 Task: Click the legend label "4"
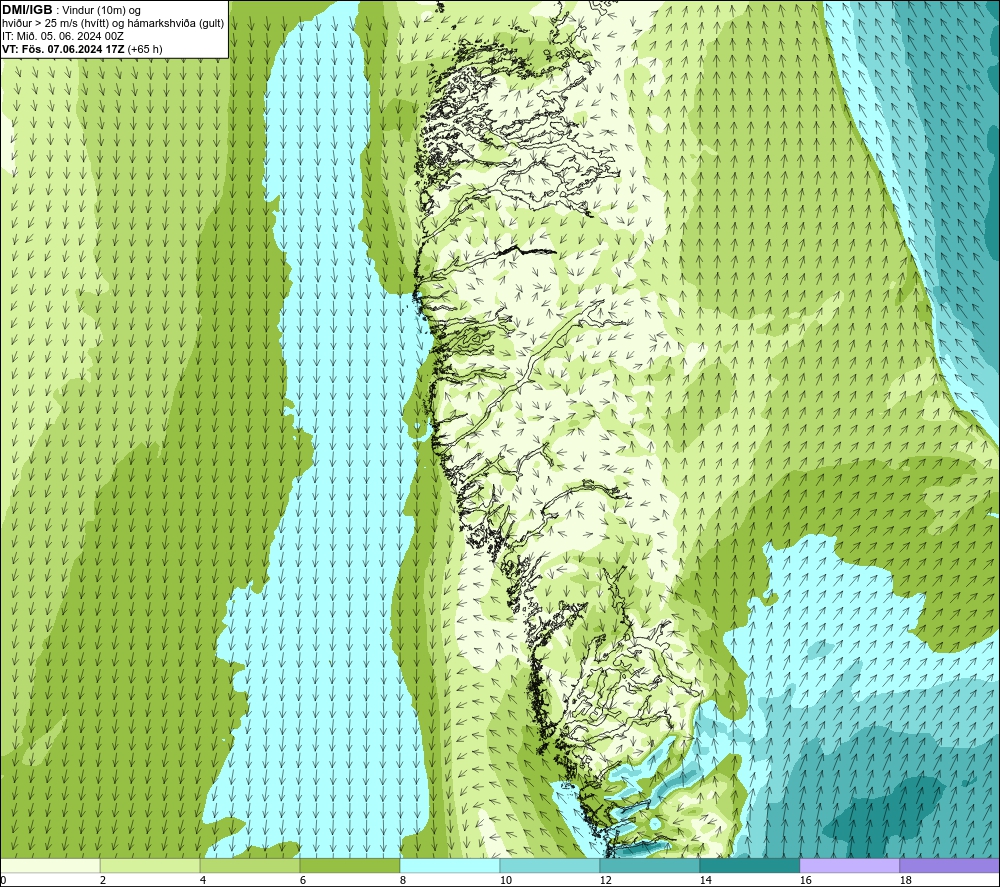(x=203, y=880)
